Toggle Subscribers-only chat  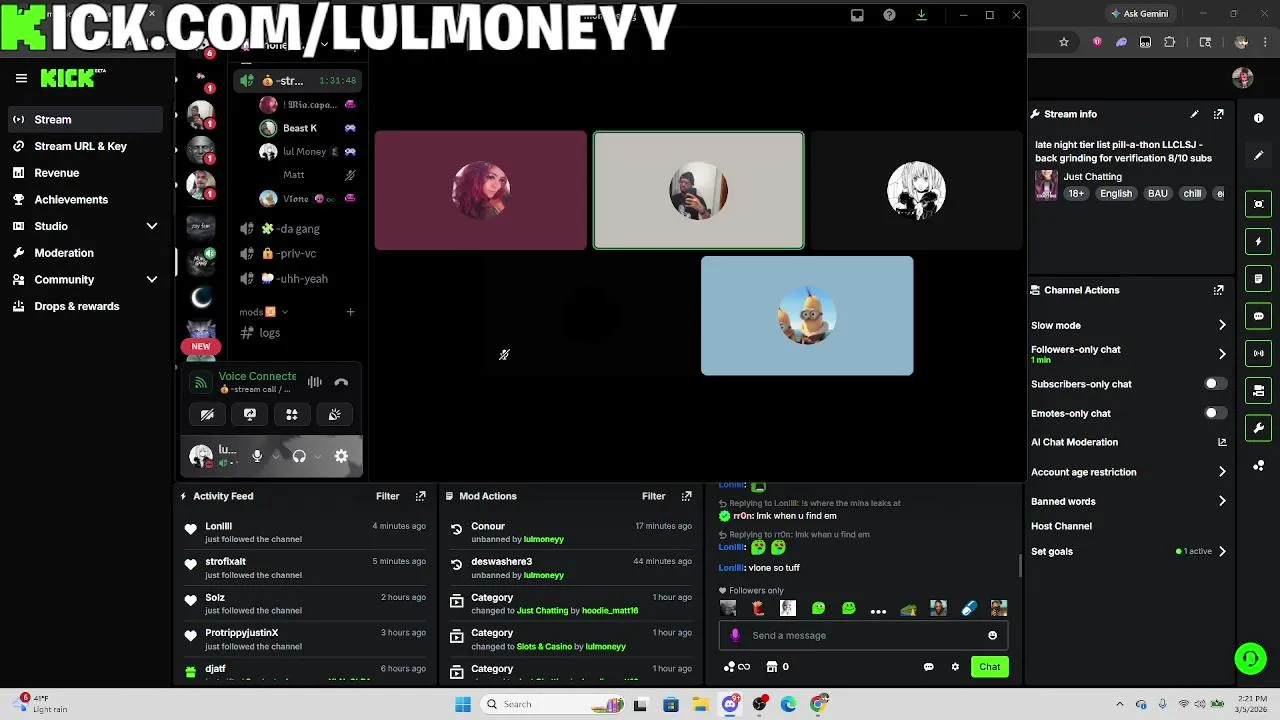coord(1214,384)
